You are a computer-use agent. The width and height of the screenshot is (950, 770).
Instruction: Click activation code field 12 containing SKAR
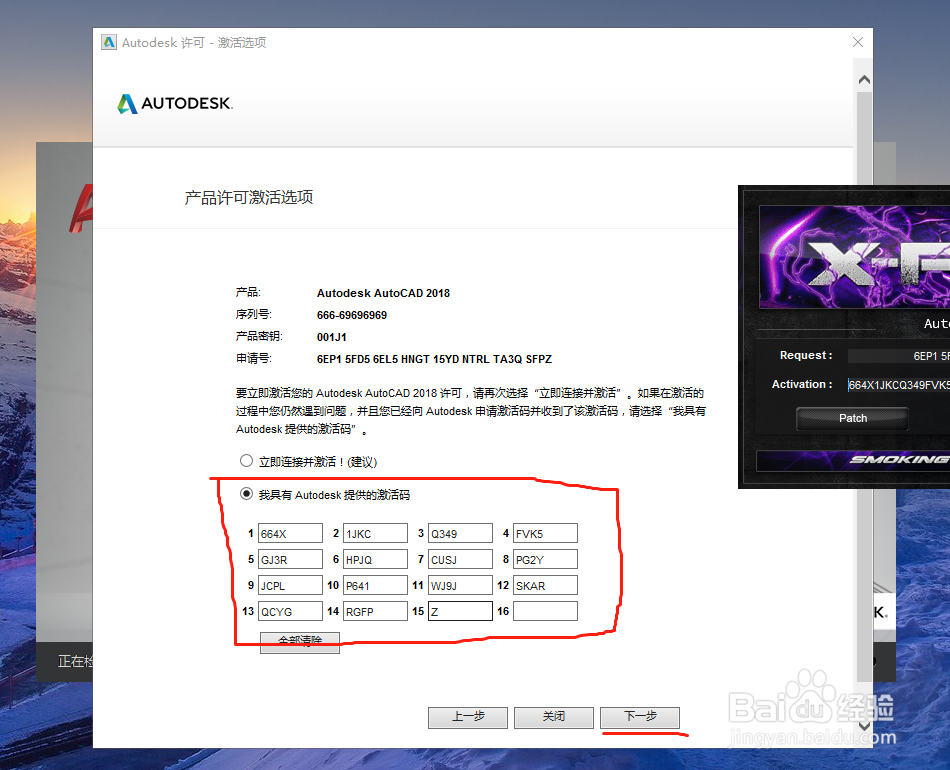(545, 585)
